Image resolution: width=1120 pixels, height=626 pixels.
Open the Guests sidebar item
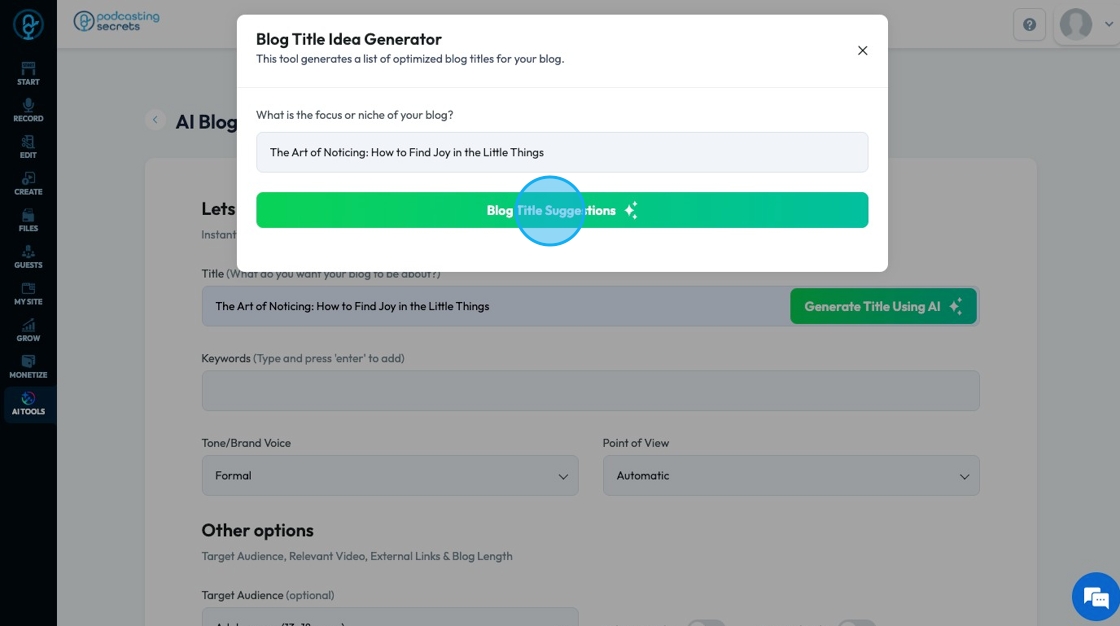pyautogui.click(x=28, y=257)
